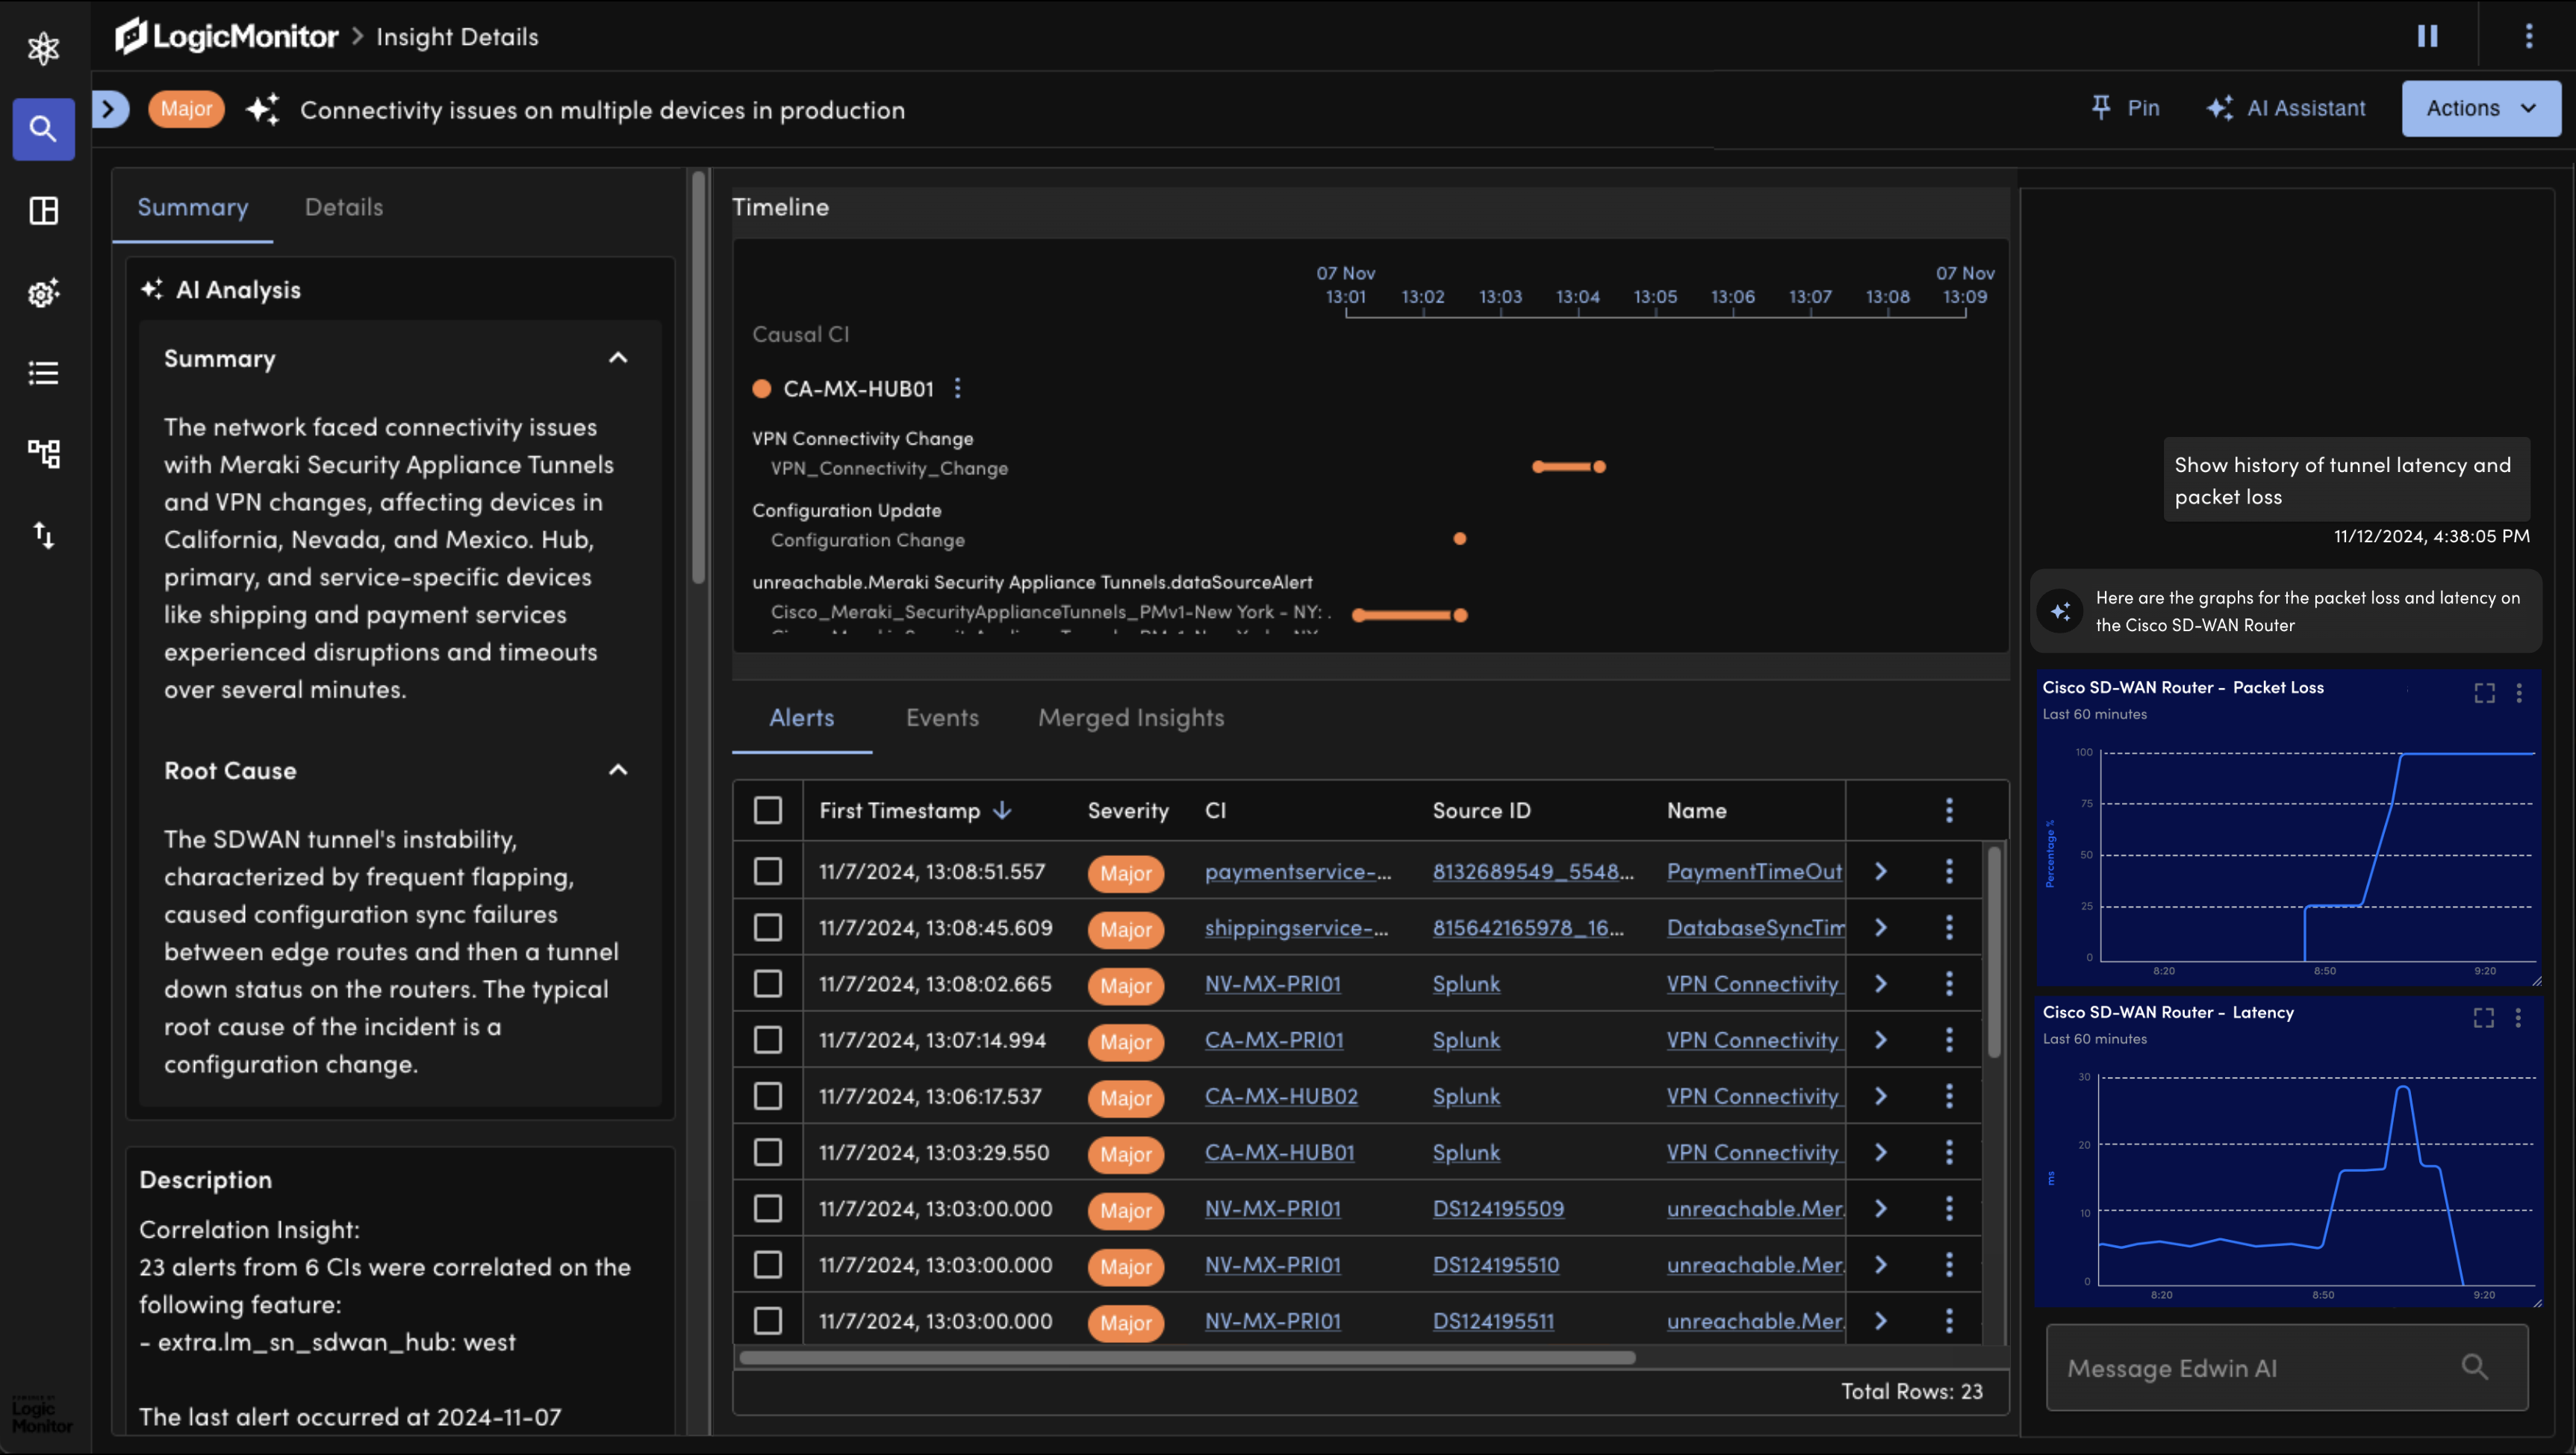Viewport: 2576px width, 1455px height.
Task: Check the 13:06:17.537 alert row checkbox
Action: (768, 1097)
